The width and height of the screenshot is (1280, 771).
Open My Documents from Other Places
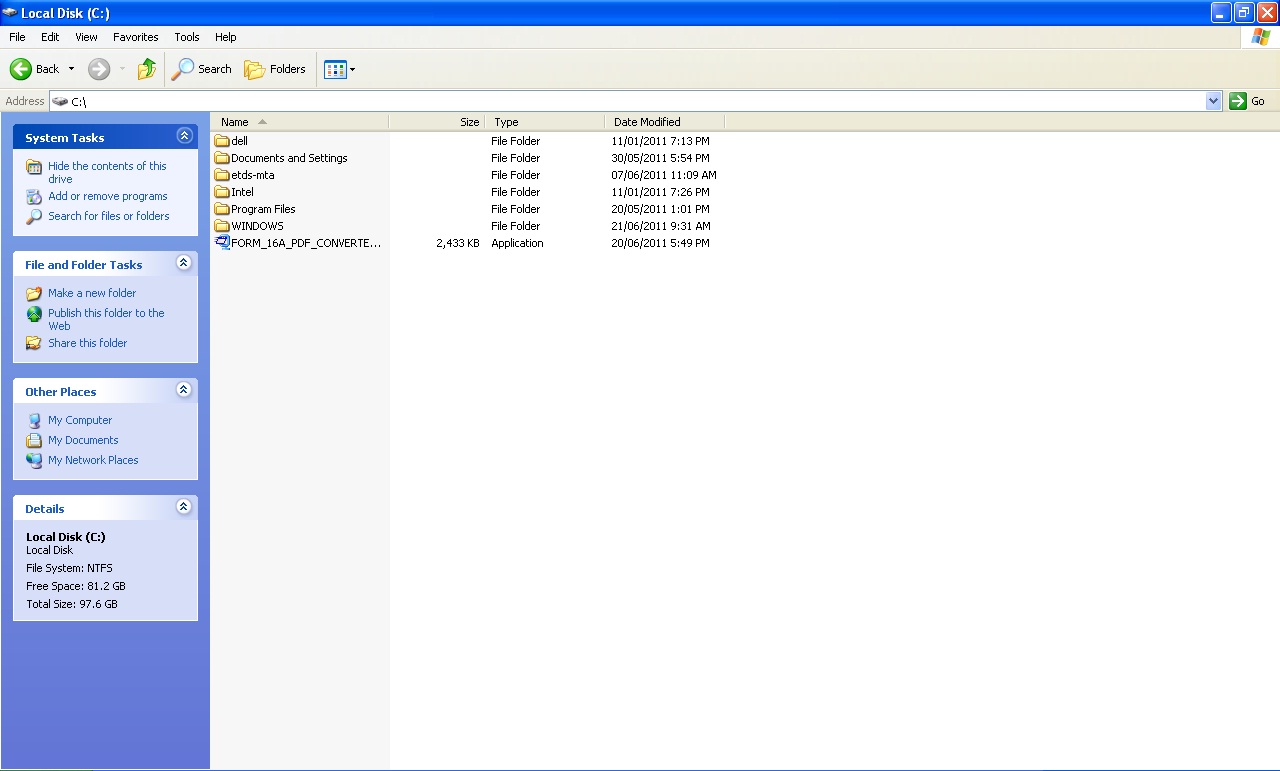[83, 440]
